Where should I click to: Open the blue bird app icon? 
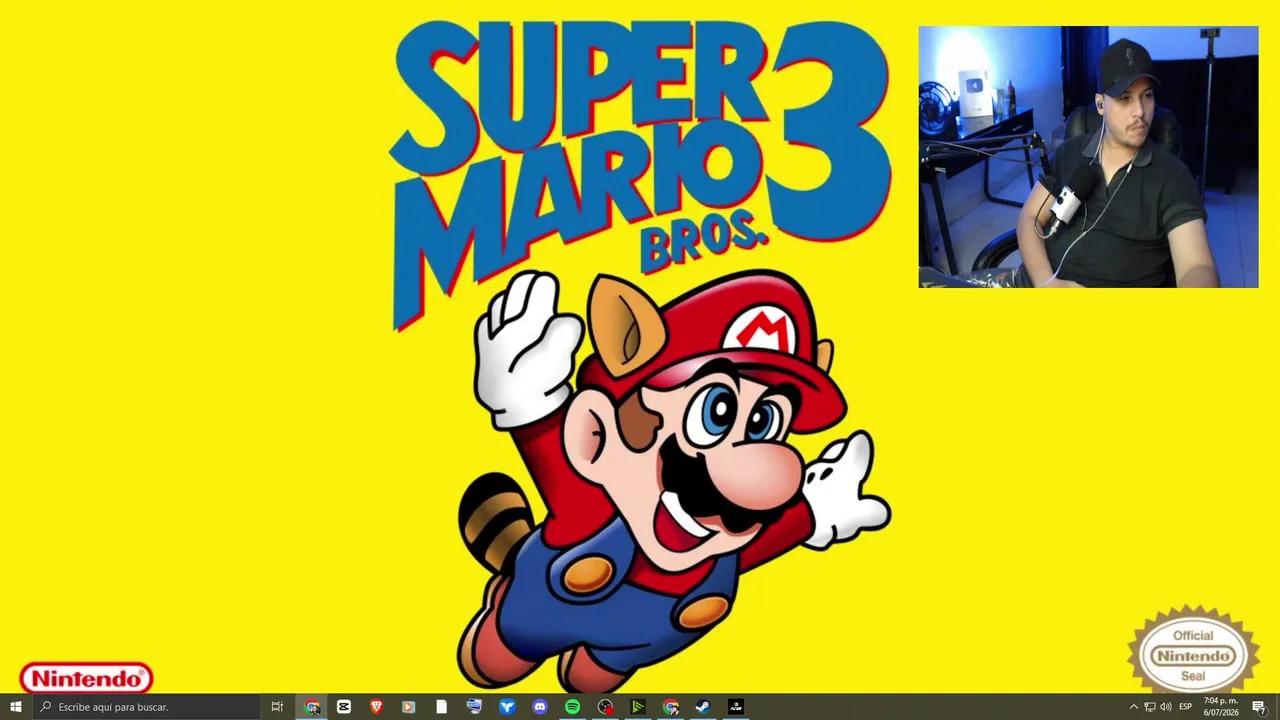click(x=507, y=707)
